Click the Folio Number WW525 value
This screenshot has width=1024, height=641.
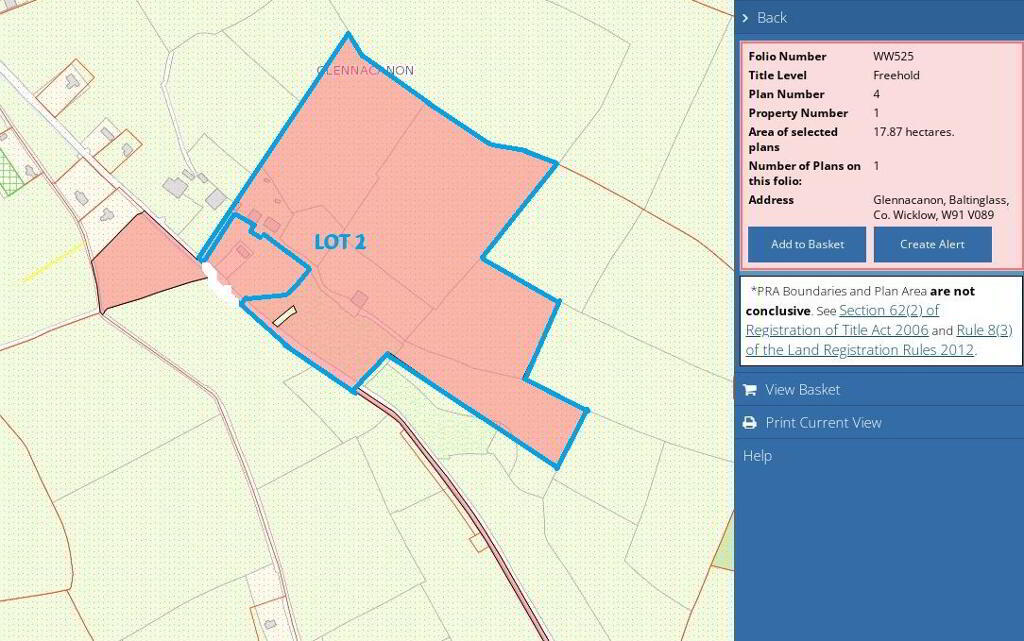(x=892, y=56)
